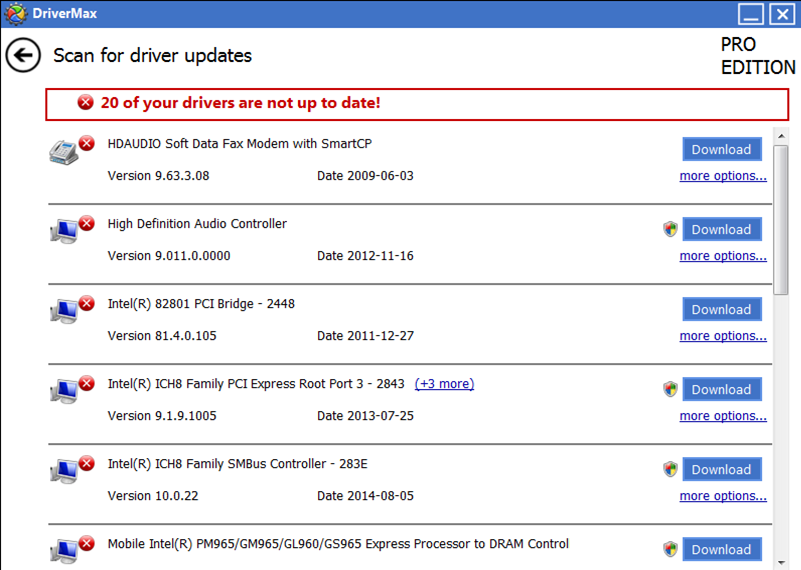Screen dimensions: 801x570
Task: Download the Mobile Intel PM965 Express Processor driver
Action: point(722,549)
